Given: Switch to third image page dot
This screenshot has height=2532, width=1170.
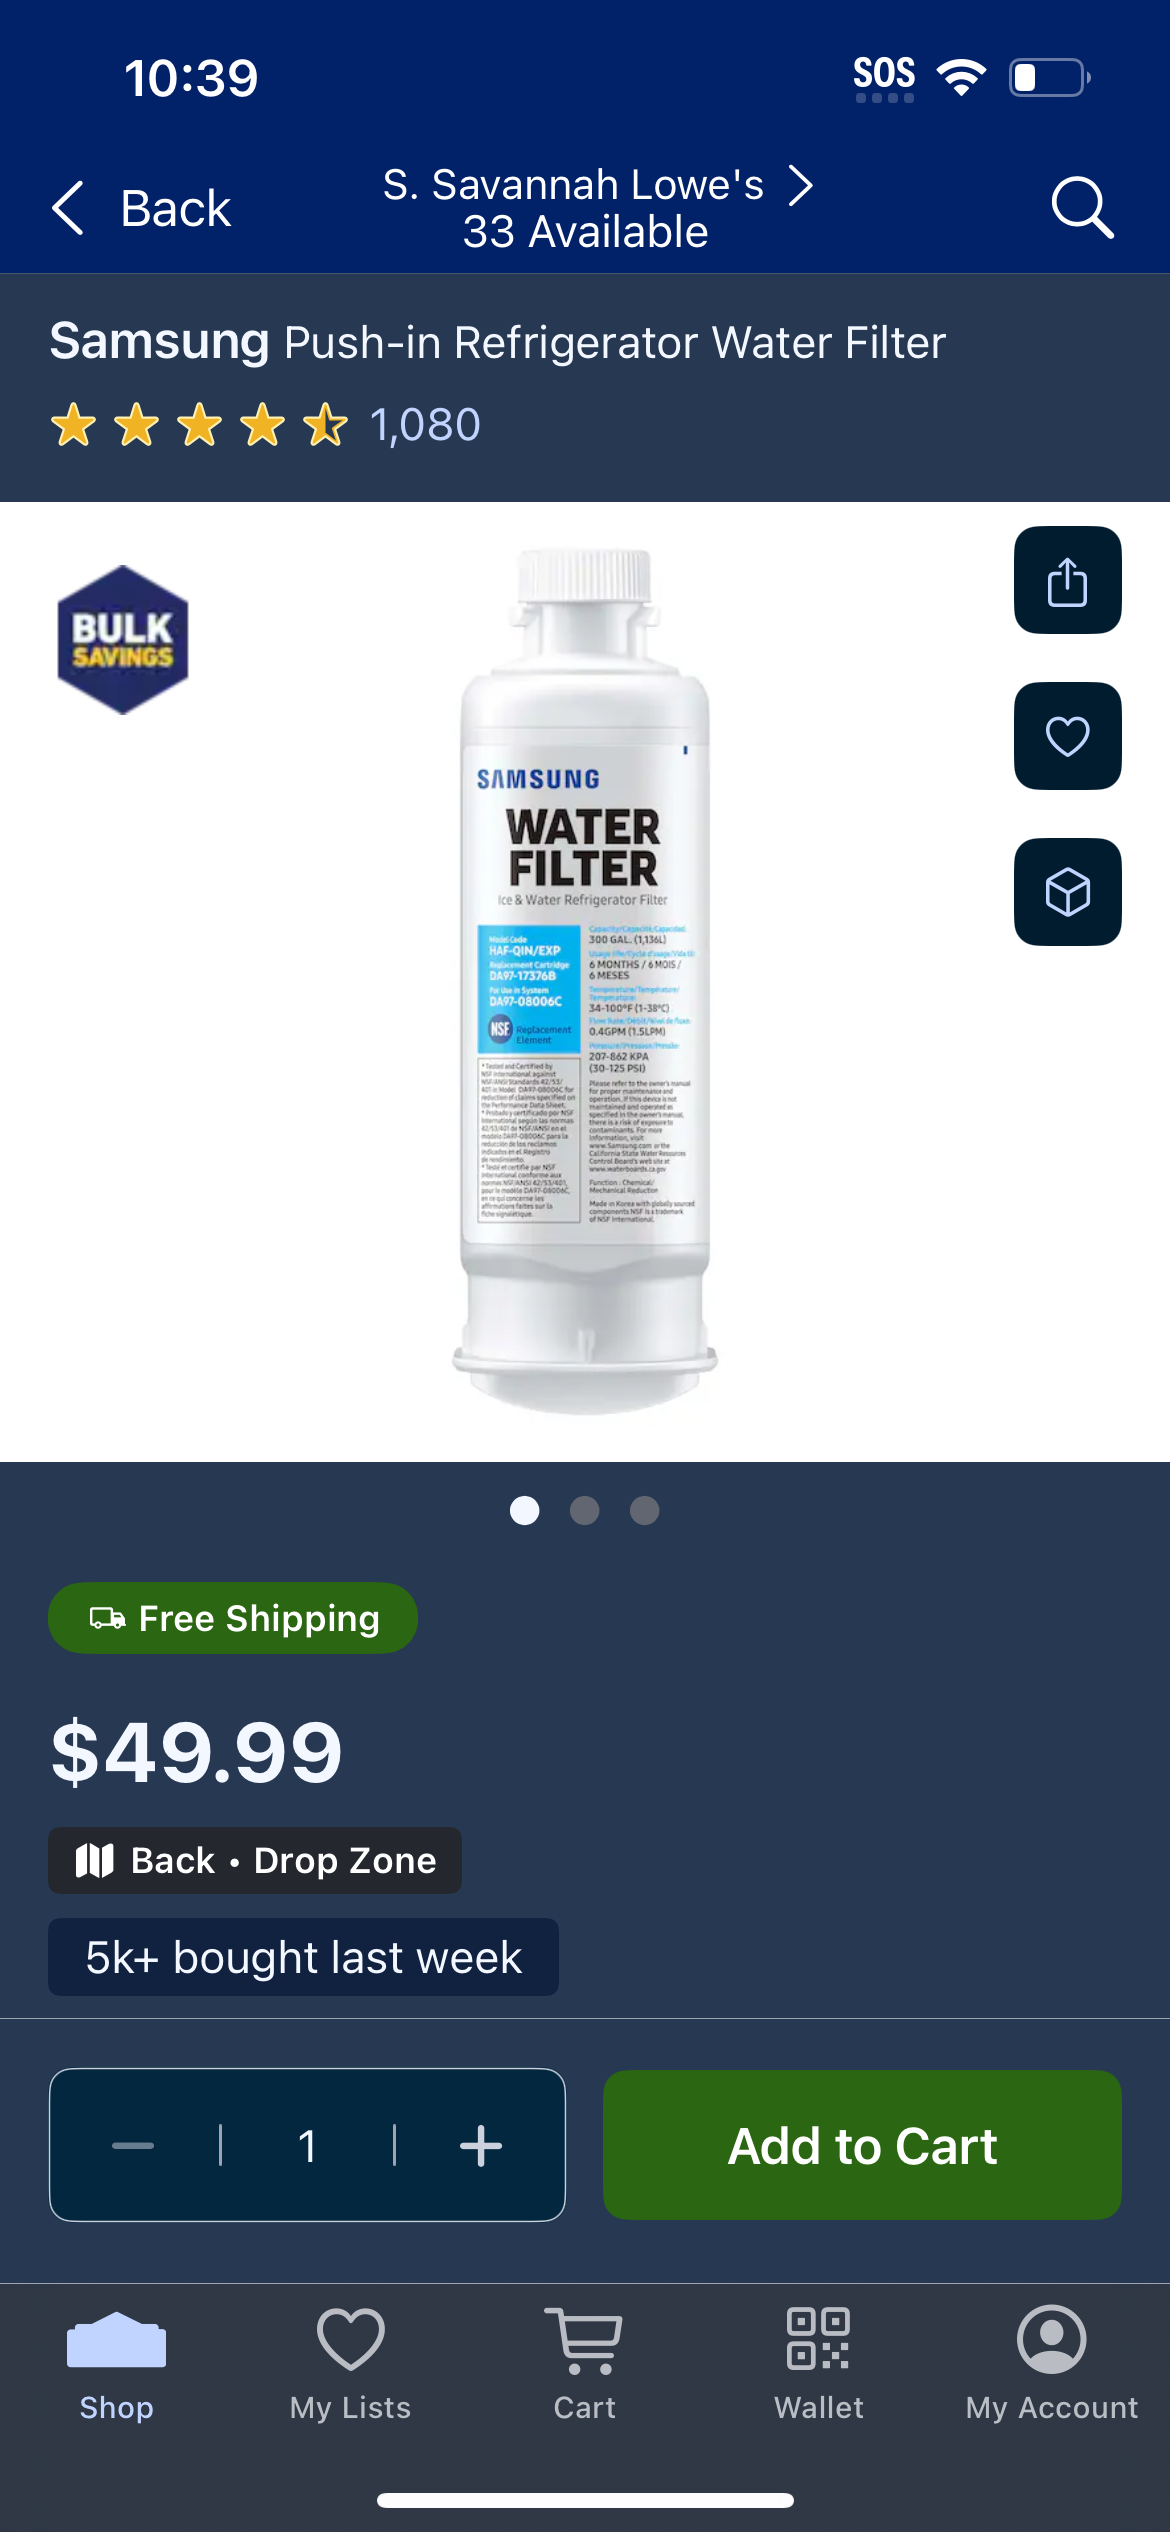Looking at the screenshot, I should 644,1510.
